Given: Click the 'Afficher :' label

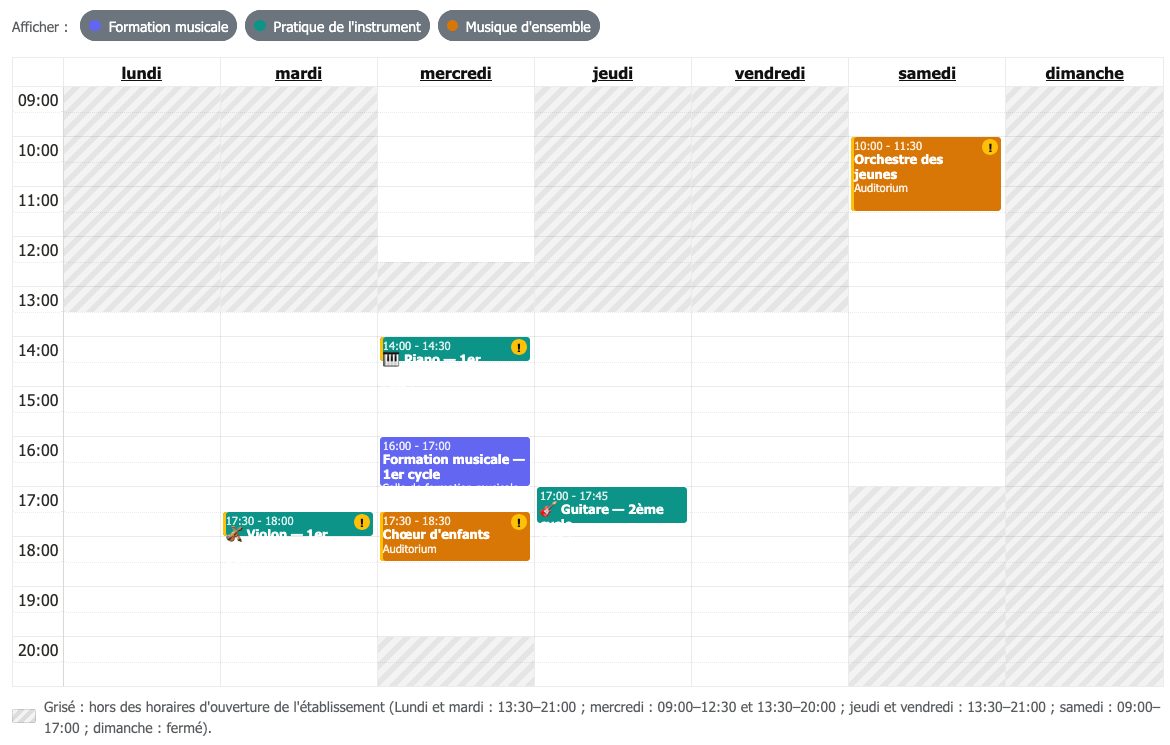Looking at the screenshot, I should [40, 27].
